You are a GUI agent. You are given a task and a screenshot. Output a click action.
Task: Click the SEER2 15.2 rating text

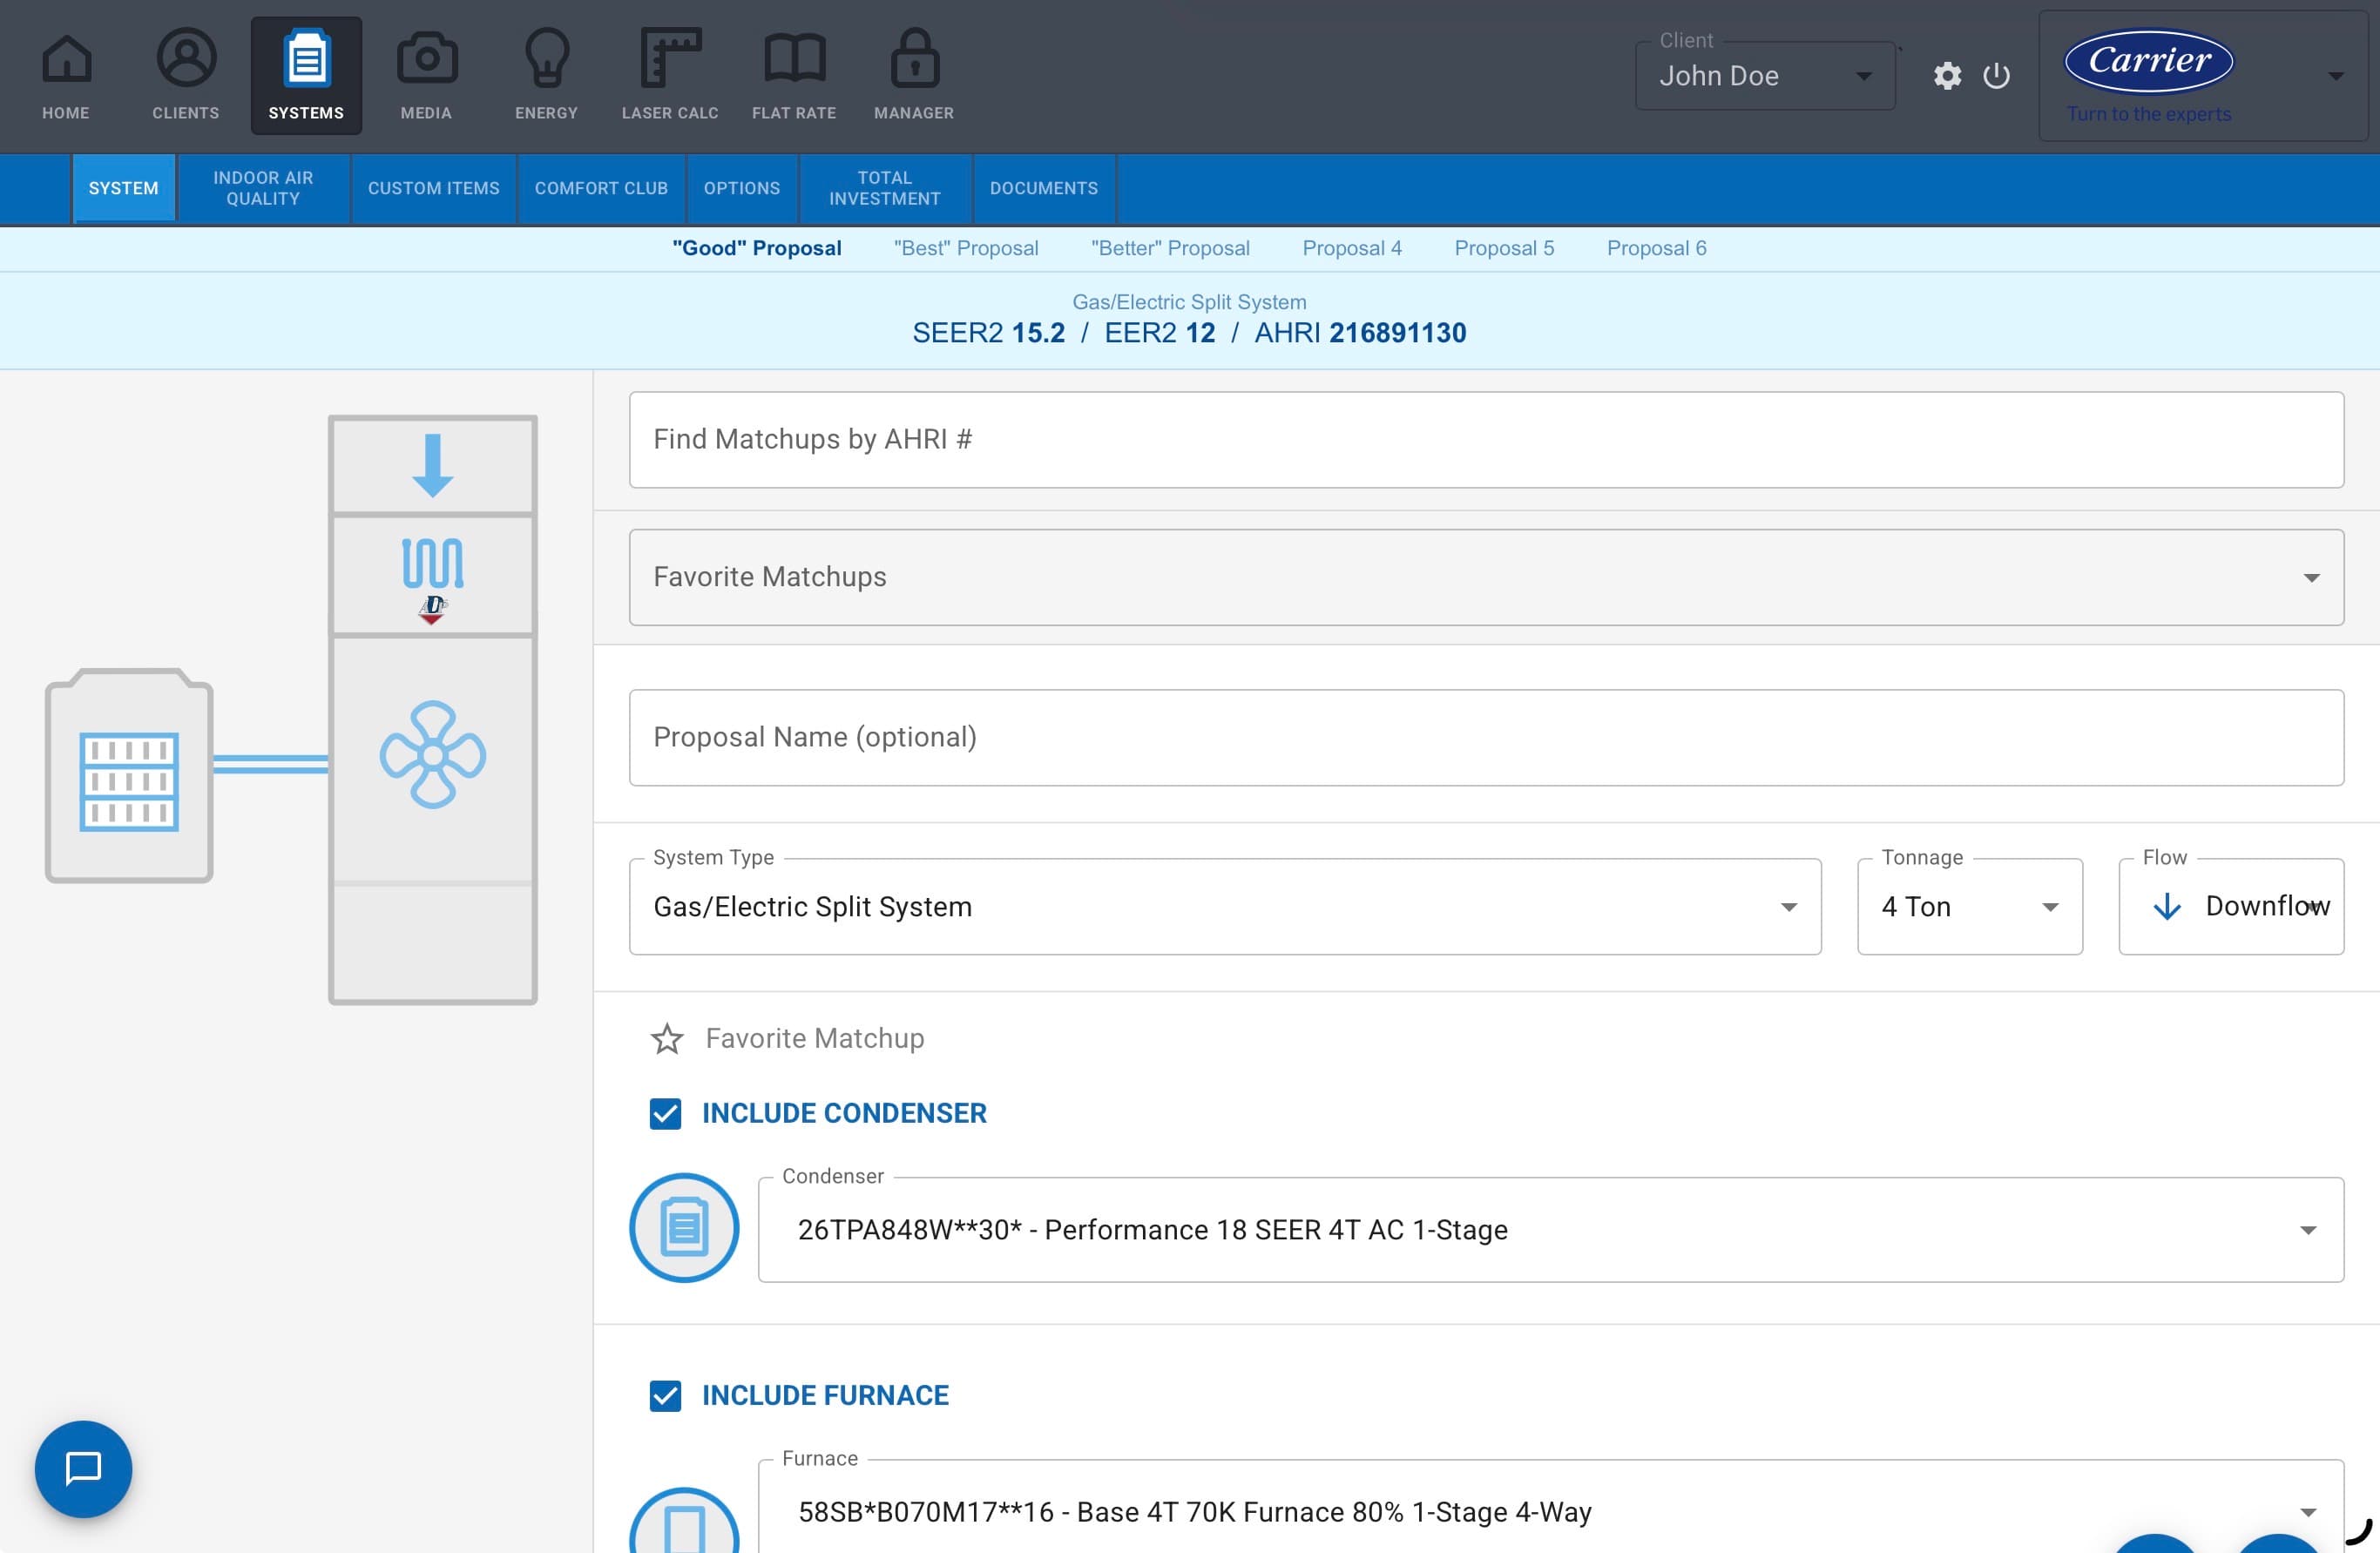989,333
